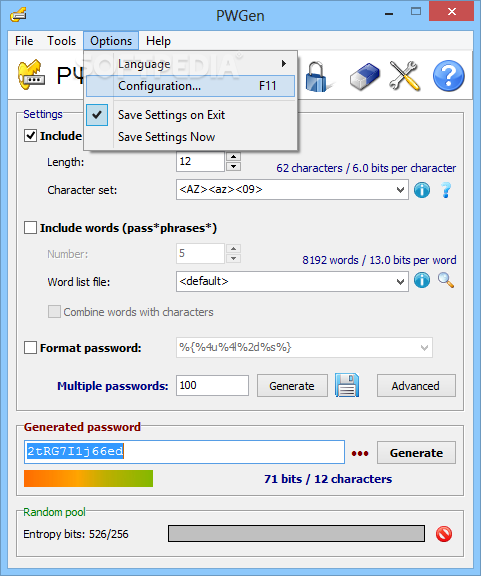Choose Save Settings Now
This screenshot has height=576, width=481.
pos(190,137)
